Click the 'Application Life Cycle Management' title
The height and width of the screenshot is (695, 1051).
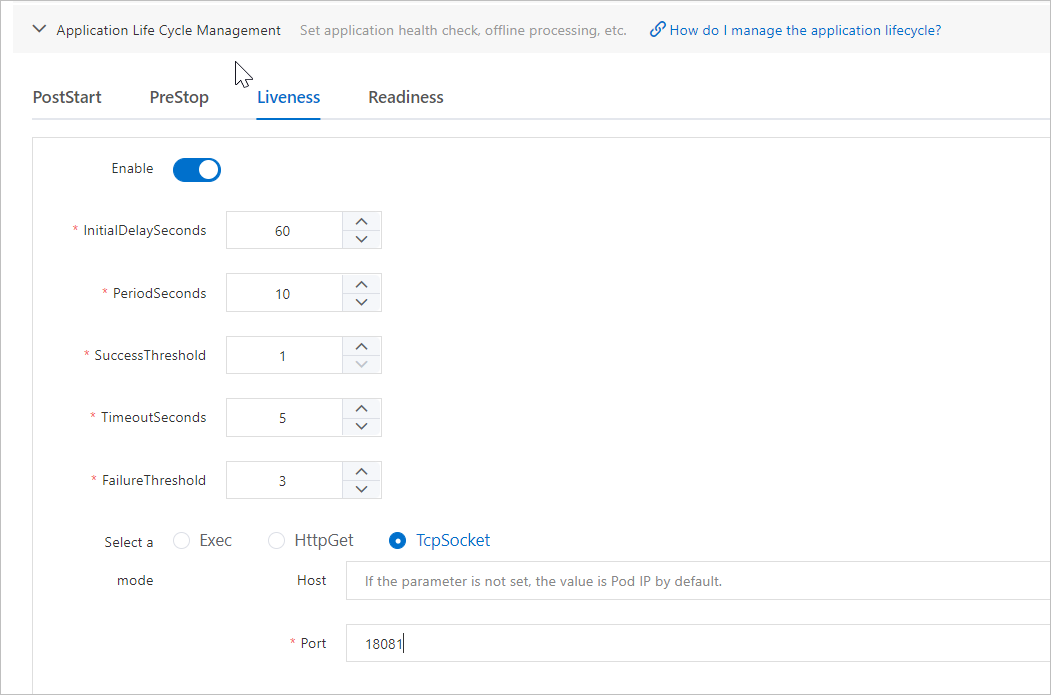pos(168,30)
